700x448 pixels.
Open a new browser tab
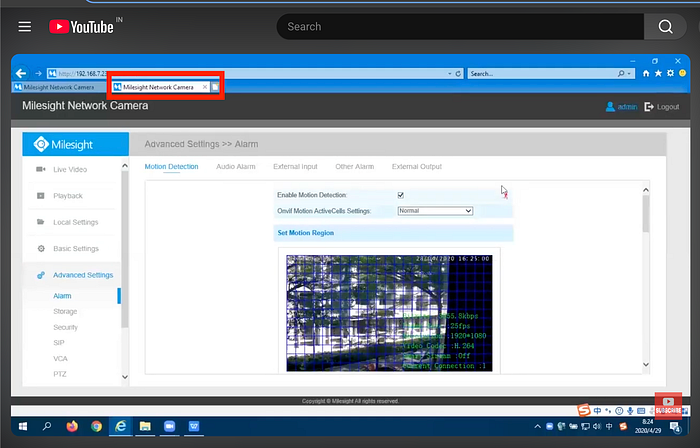(215, 87)
